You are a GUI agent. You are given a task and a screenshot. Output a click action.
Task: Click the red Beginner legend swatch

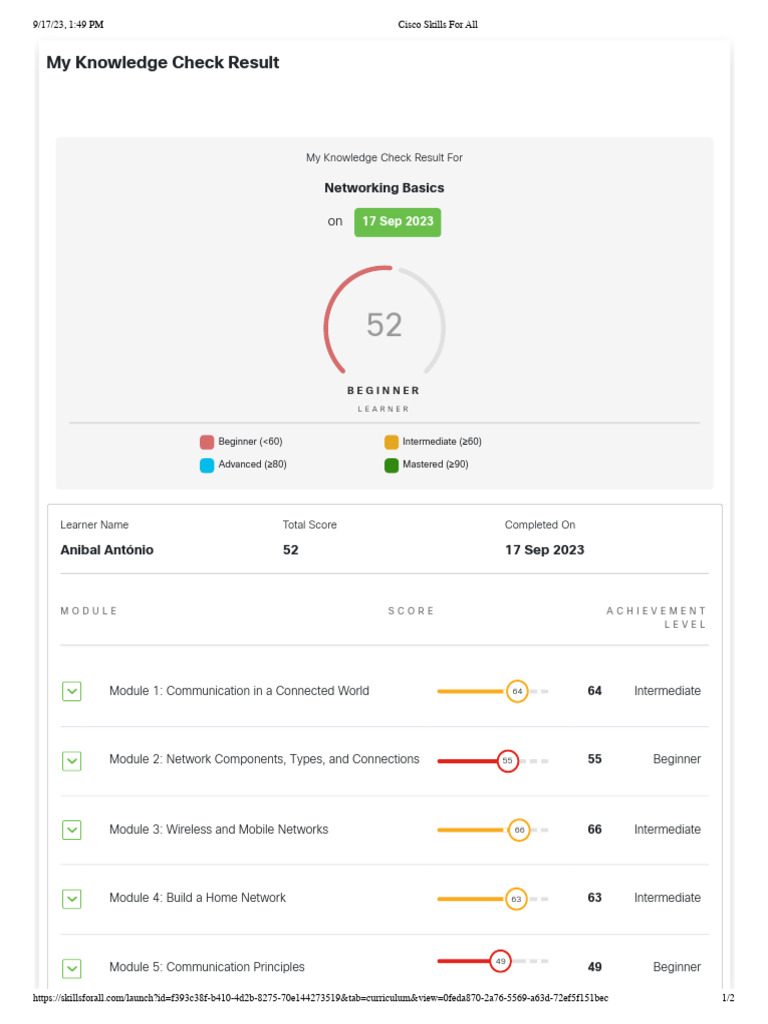click(x=207, y=442)
